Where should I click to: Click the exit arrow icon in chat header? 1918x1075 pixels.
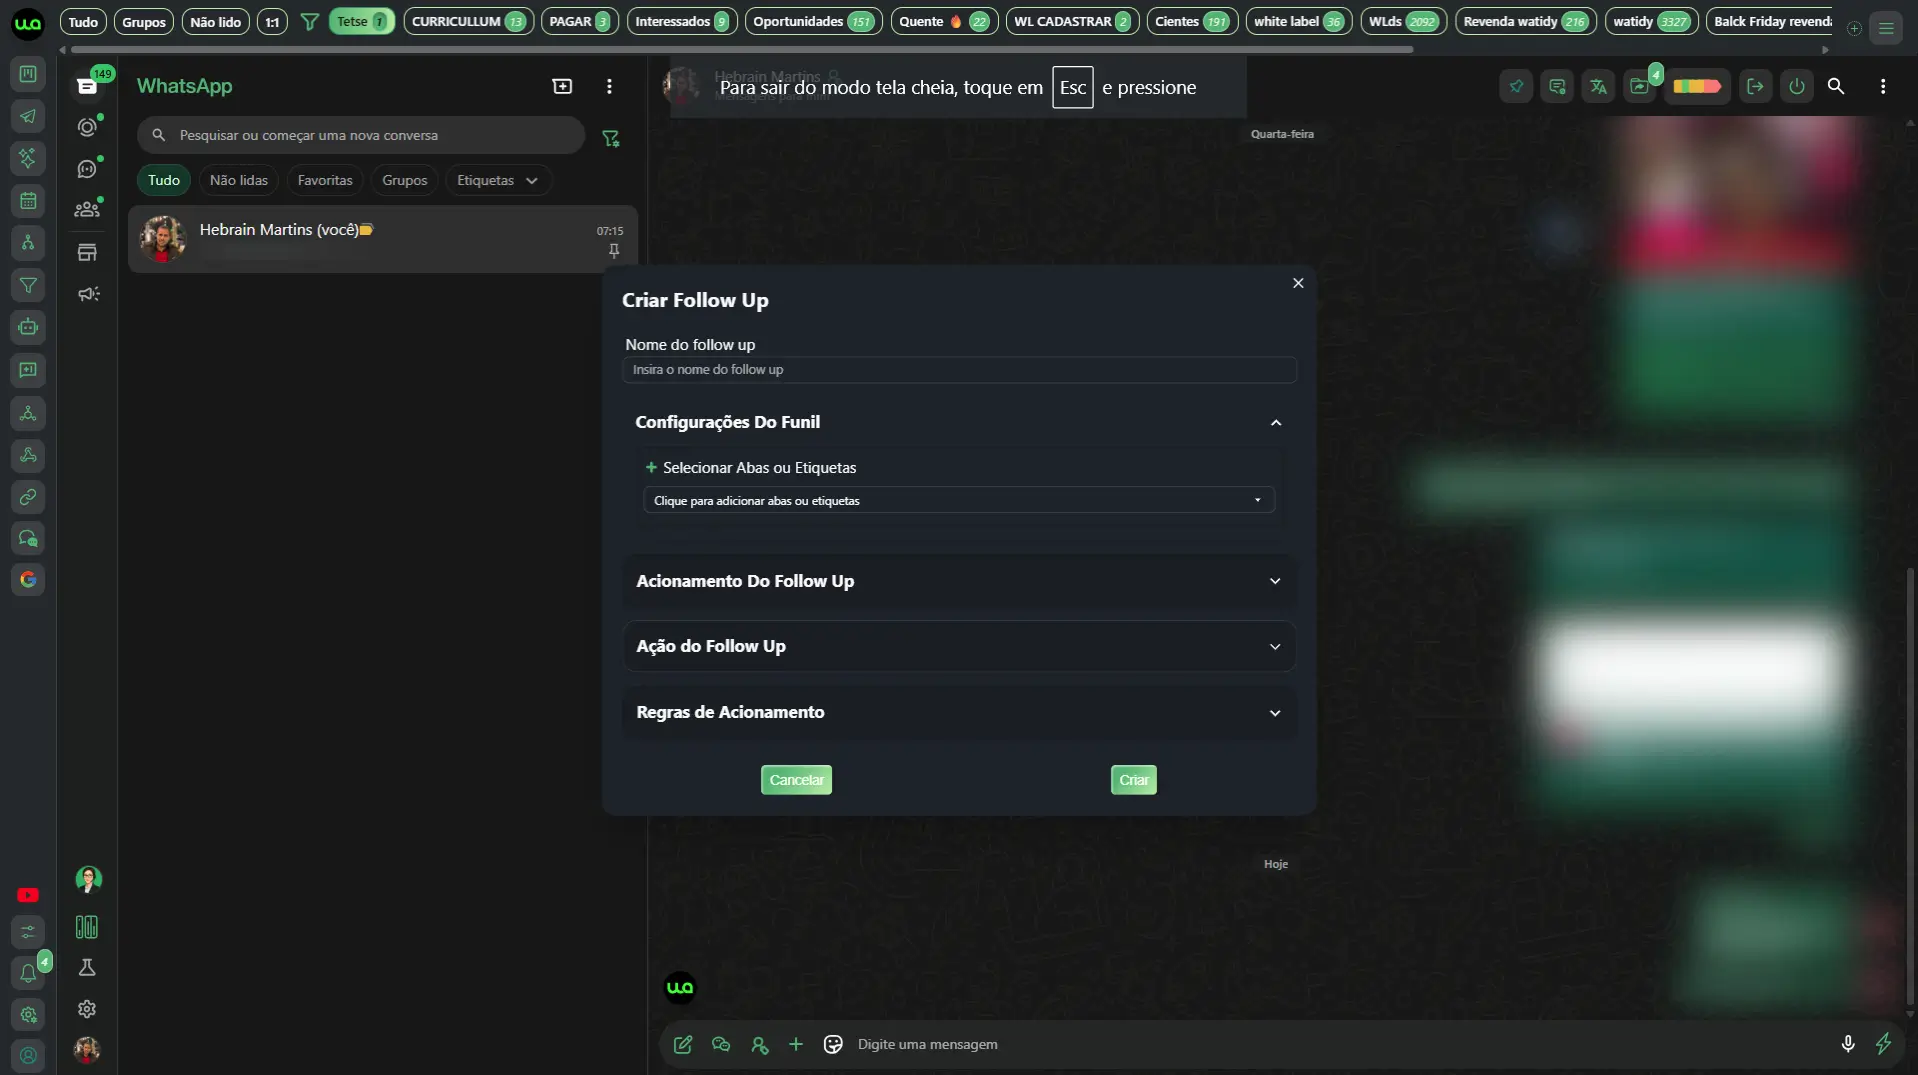1755,87
